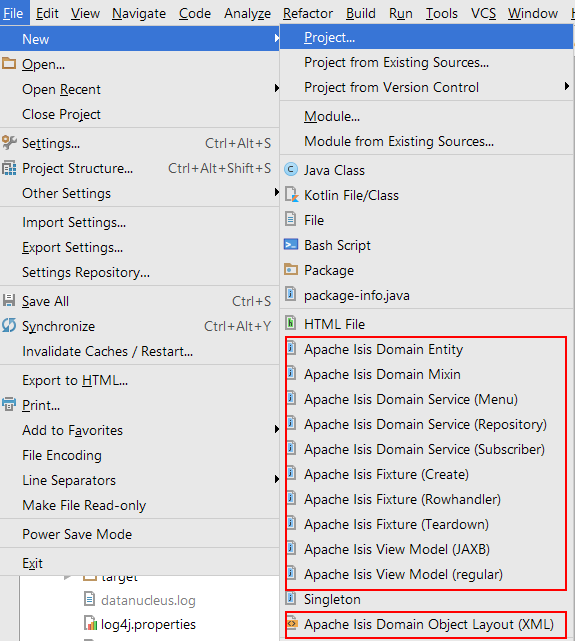Open the Run menu
Viewport: 575px width, 641px height.
coord(400,13)
